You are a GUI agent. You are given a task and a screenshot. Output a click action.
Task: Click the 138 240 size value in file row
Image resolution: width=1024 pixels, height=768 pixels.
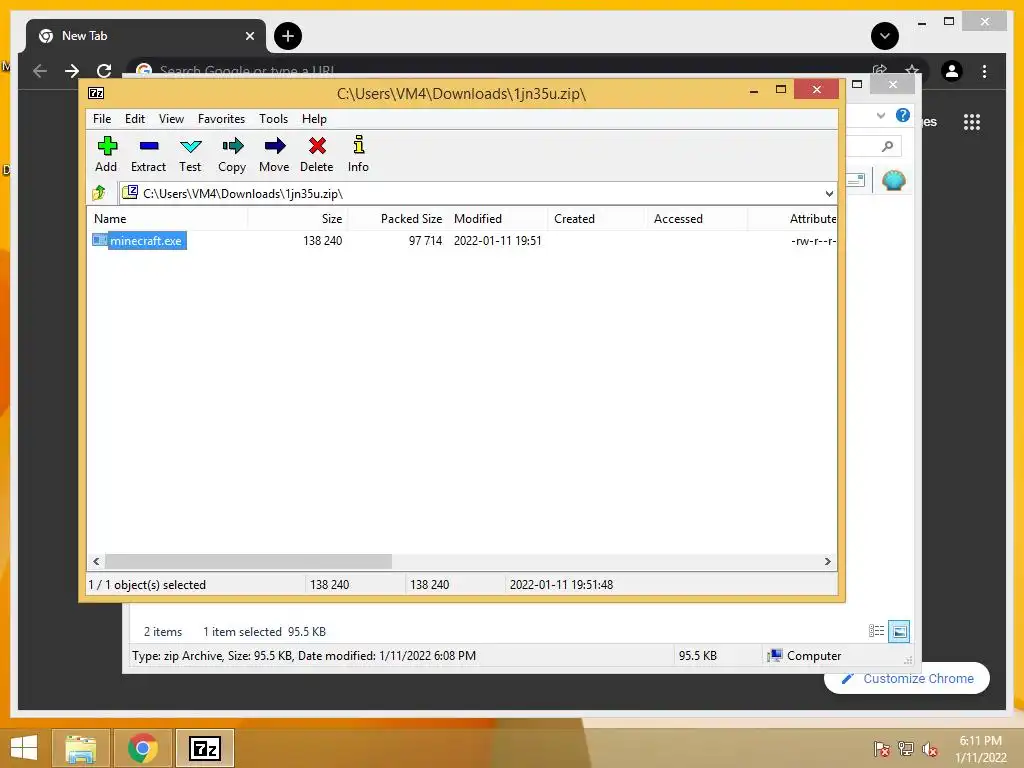click(323, 240)
